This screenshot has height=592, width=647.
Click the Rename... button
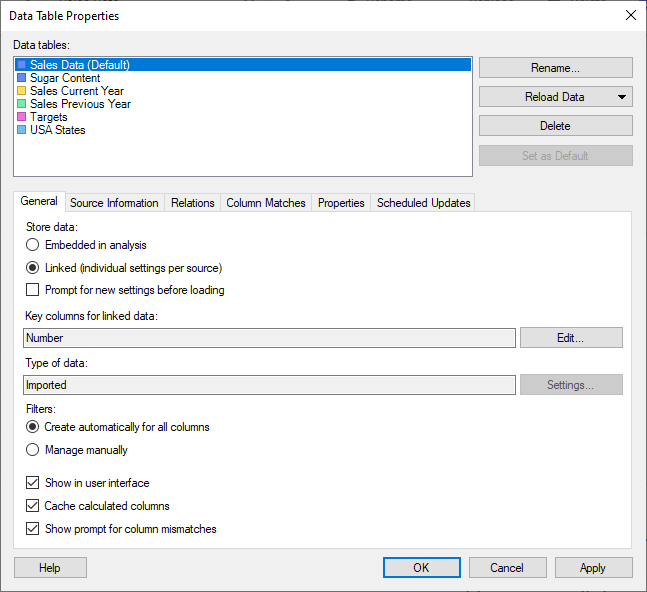click(x=555, y=68)
